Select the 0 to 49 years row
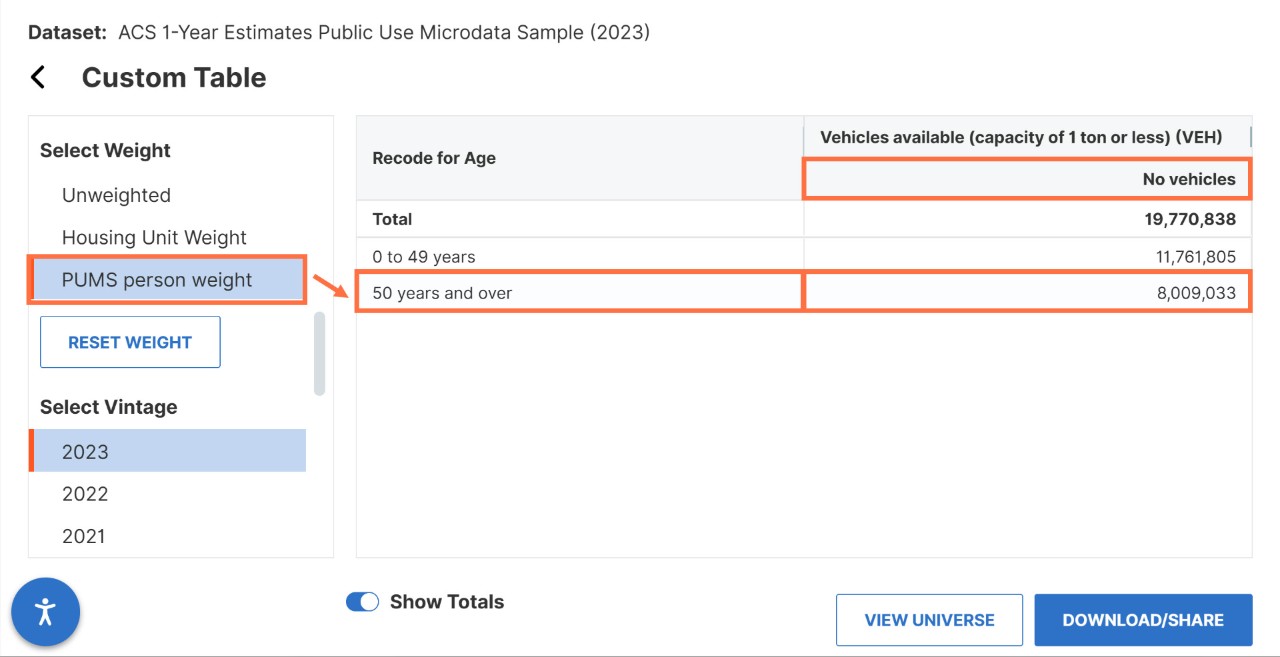The height and width of the screenshot is (657, 1280). 424,257
